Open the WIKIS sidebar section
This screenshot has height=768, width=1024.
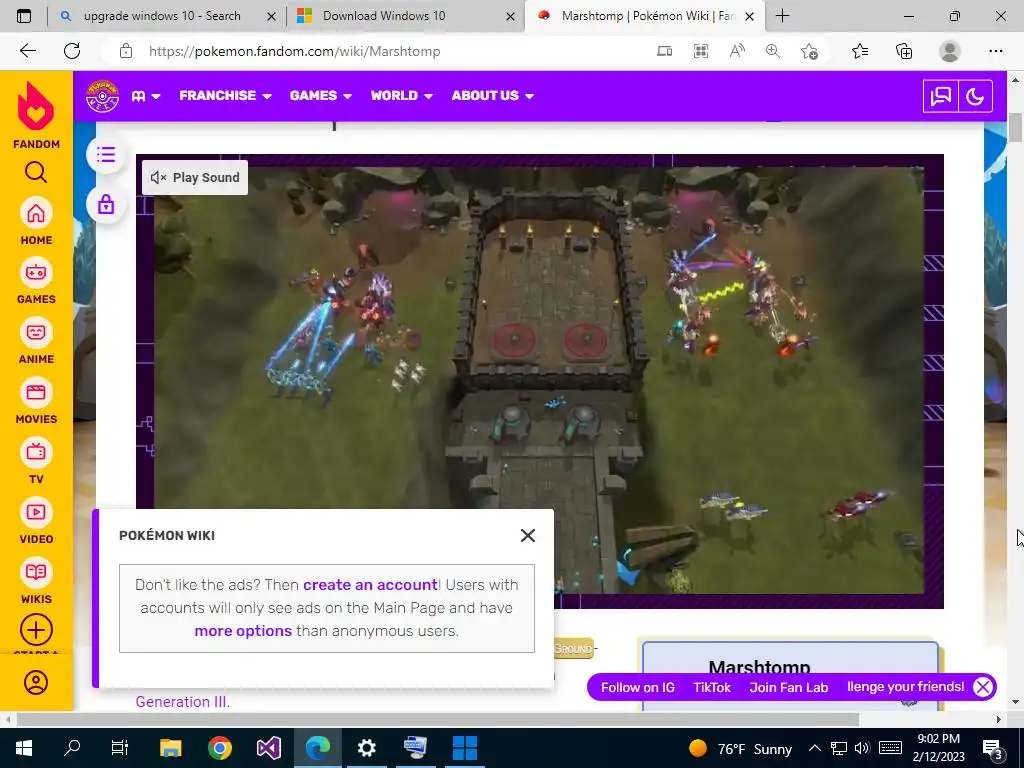click(36, 581)
